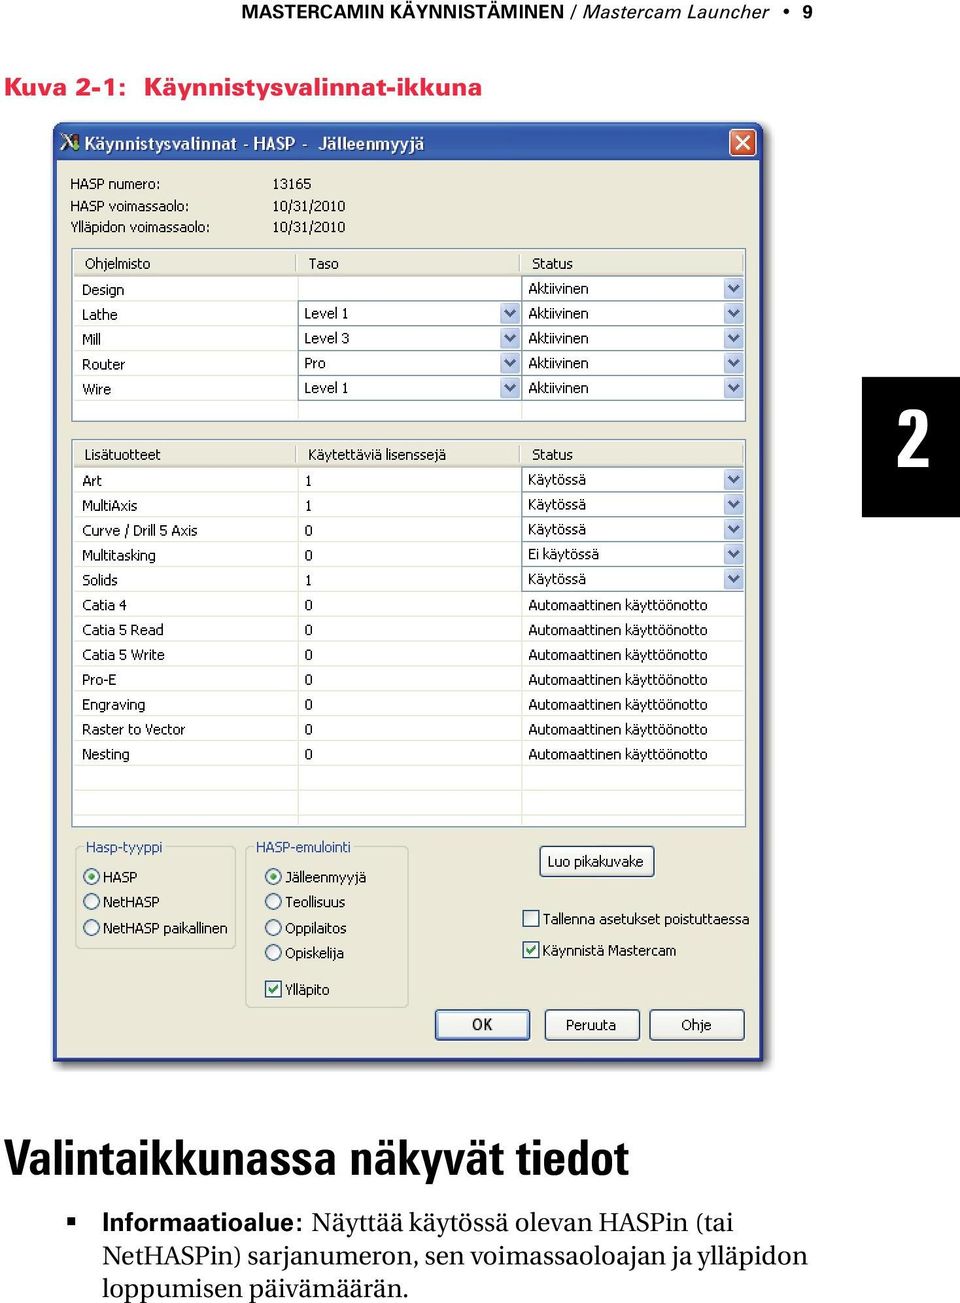The height and width of the screenshot is (1303, 960).
Task: Open the Mill status dropdown
Action: click(x=734, y=338)
